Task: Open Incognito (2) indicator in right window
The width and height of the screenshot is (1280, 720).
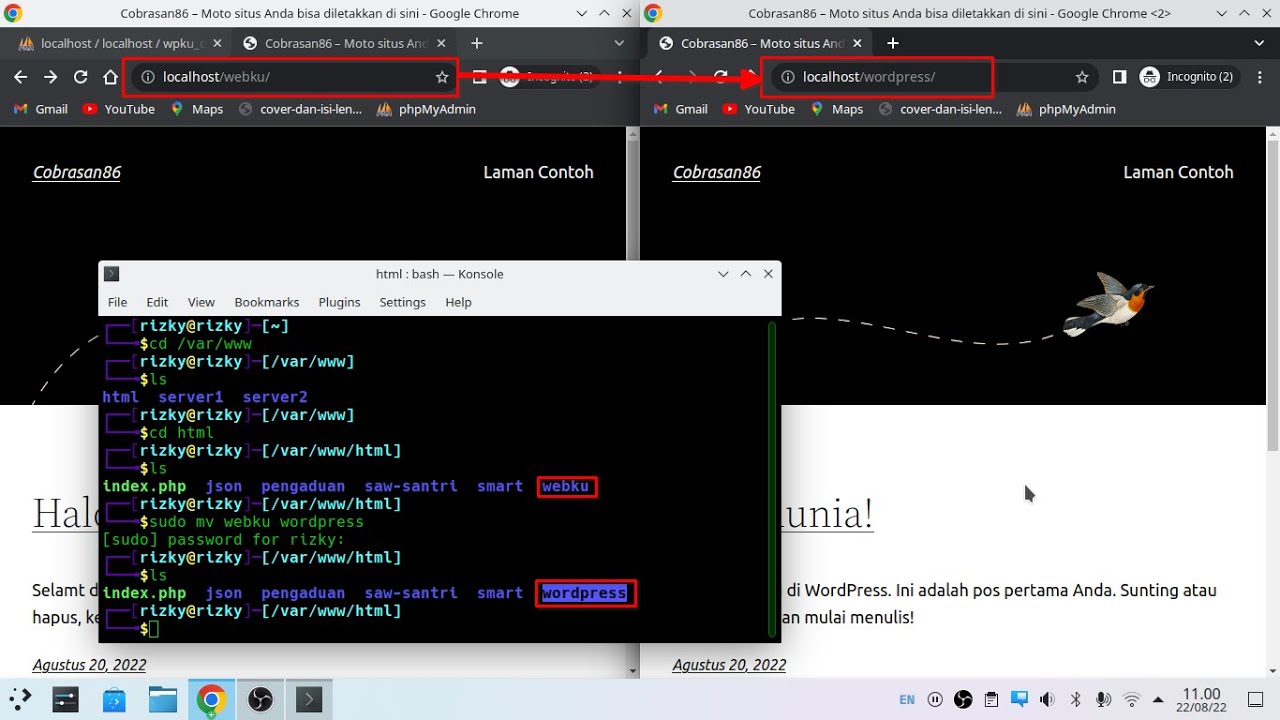Action: coord(1187,77)
